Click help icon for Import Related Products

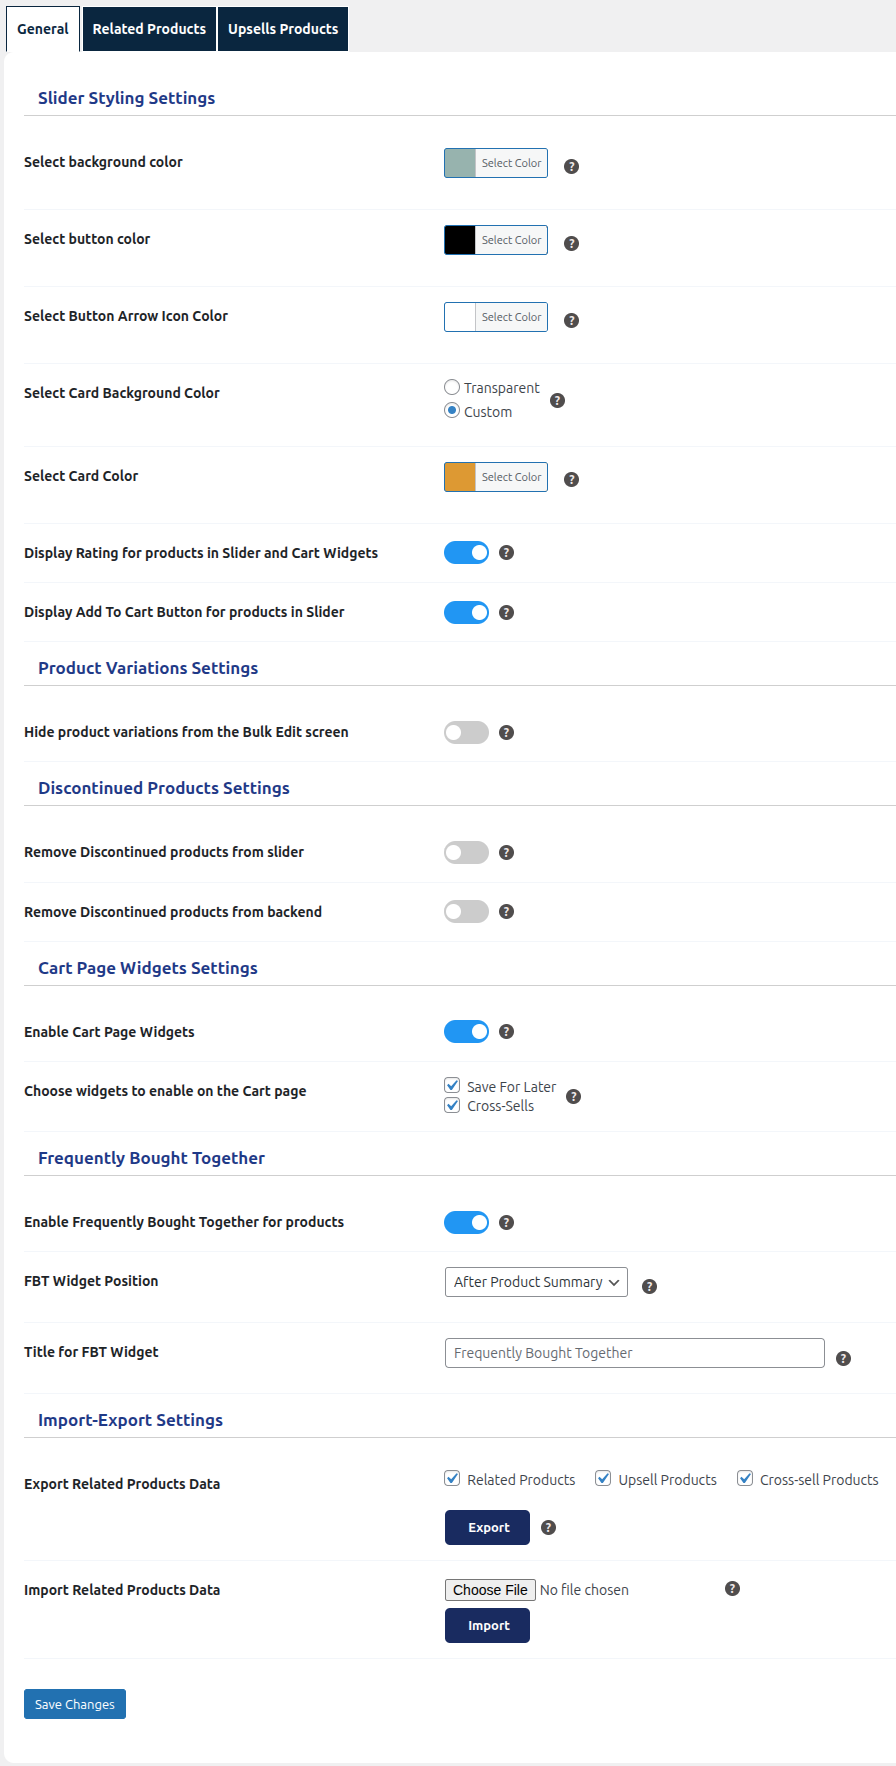click(x=732, y=1588)
